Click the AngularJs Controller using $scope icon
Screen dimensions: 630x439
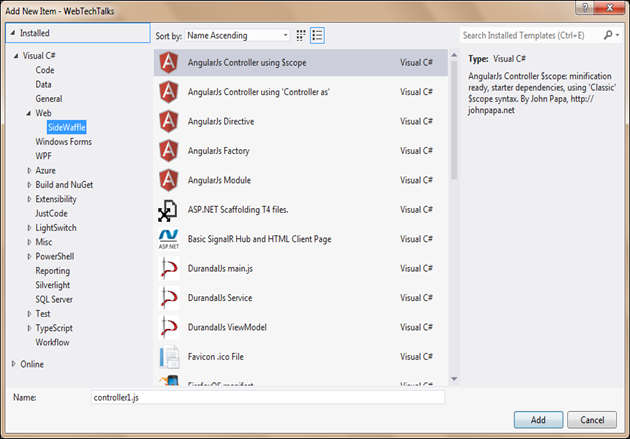point(169,63)
